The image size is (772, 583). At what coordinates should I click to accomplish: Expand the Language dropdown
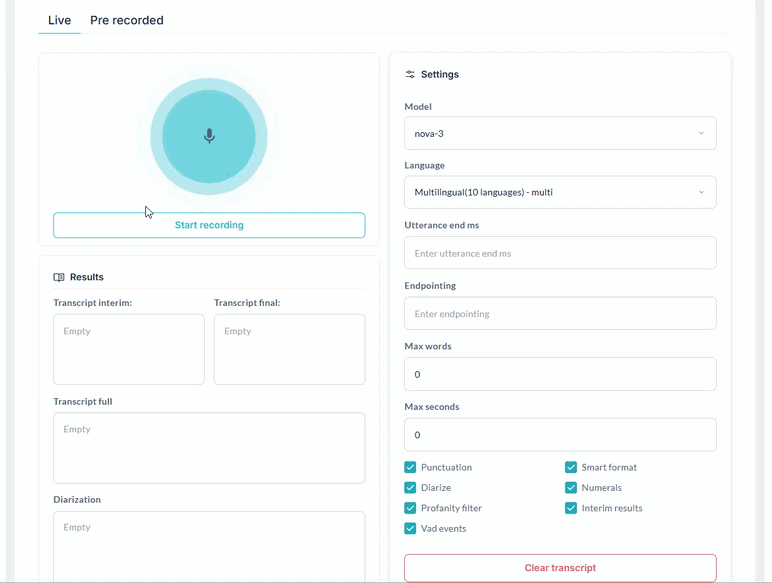[560, 192]
